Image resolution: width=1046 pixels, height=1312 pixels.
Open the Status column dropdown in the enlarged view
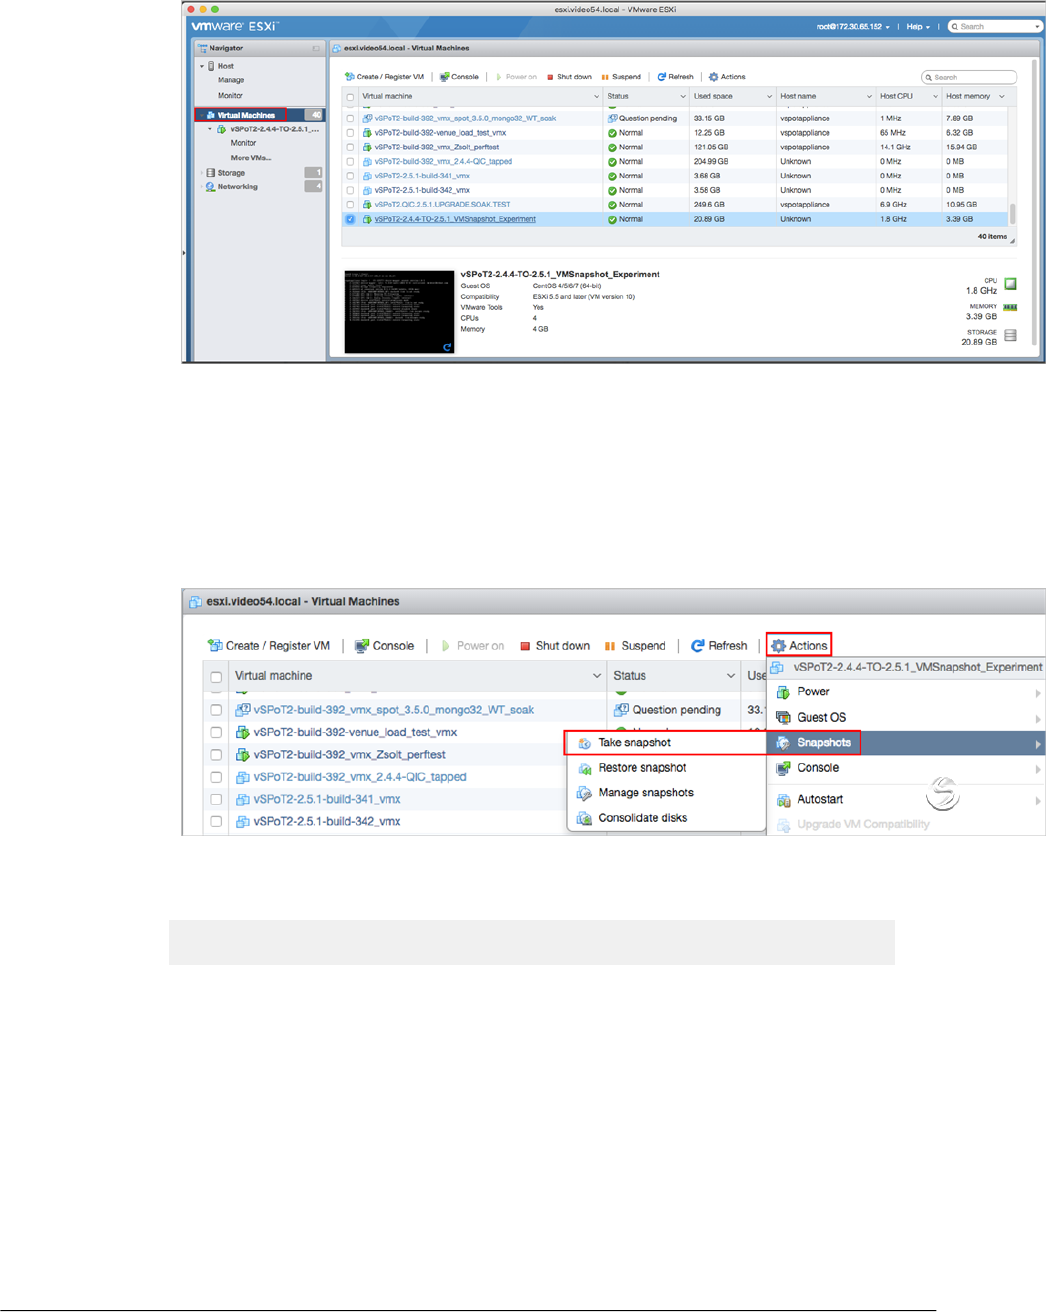coord(731,676)
